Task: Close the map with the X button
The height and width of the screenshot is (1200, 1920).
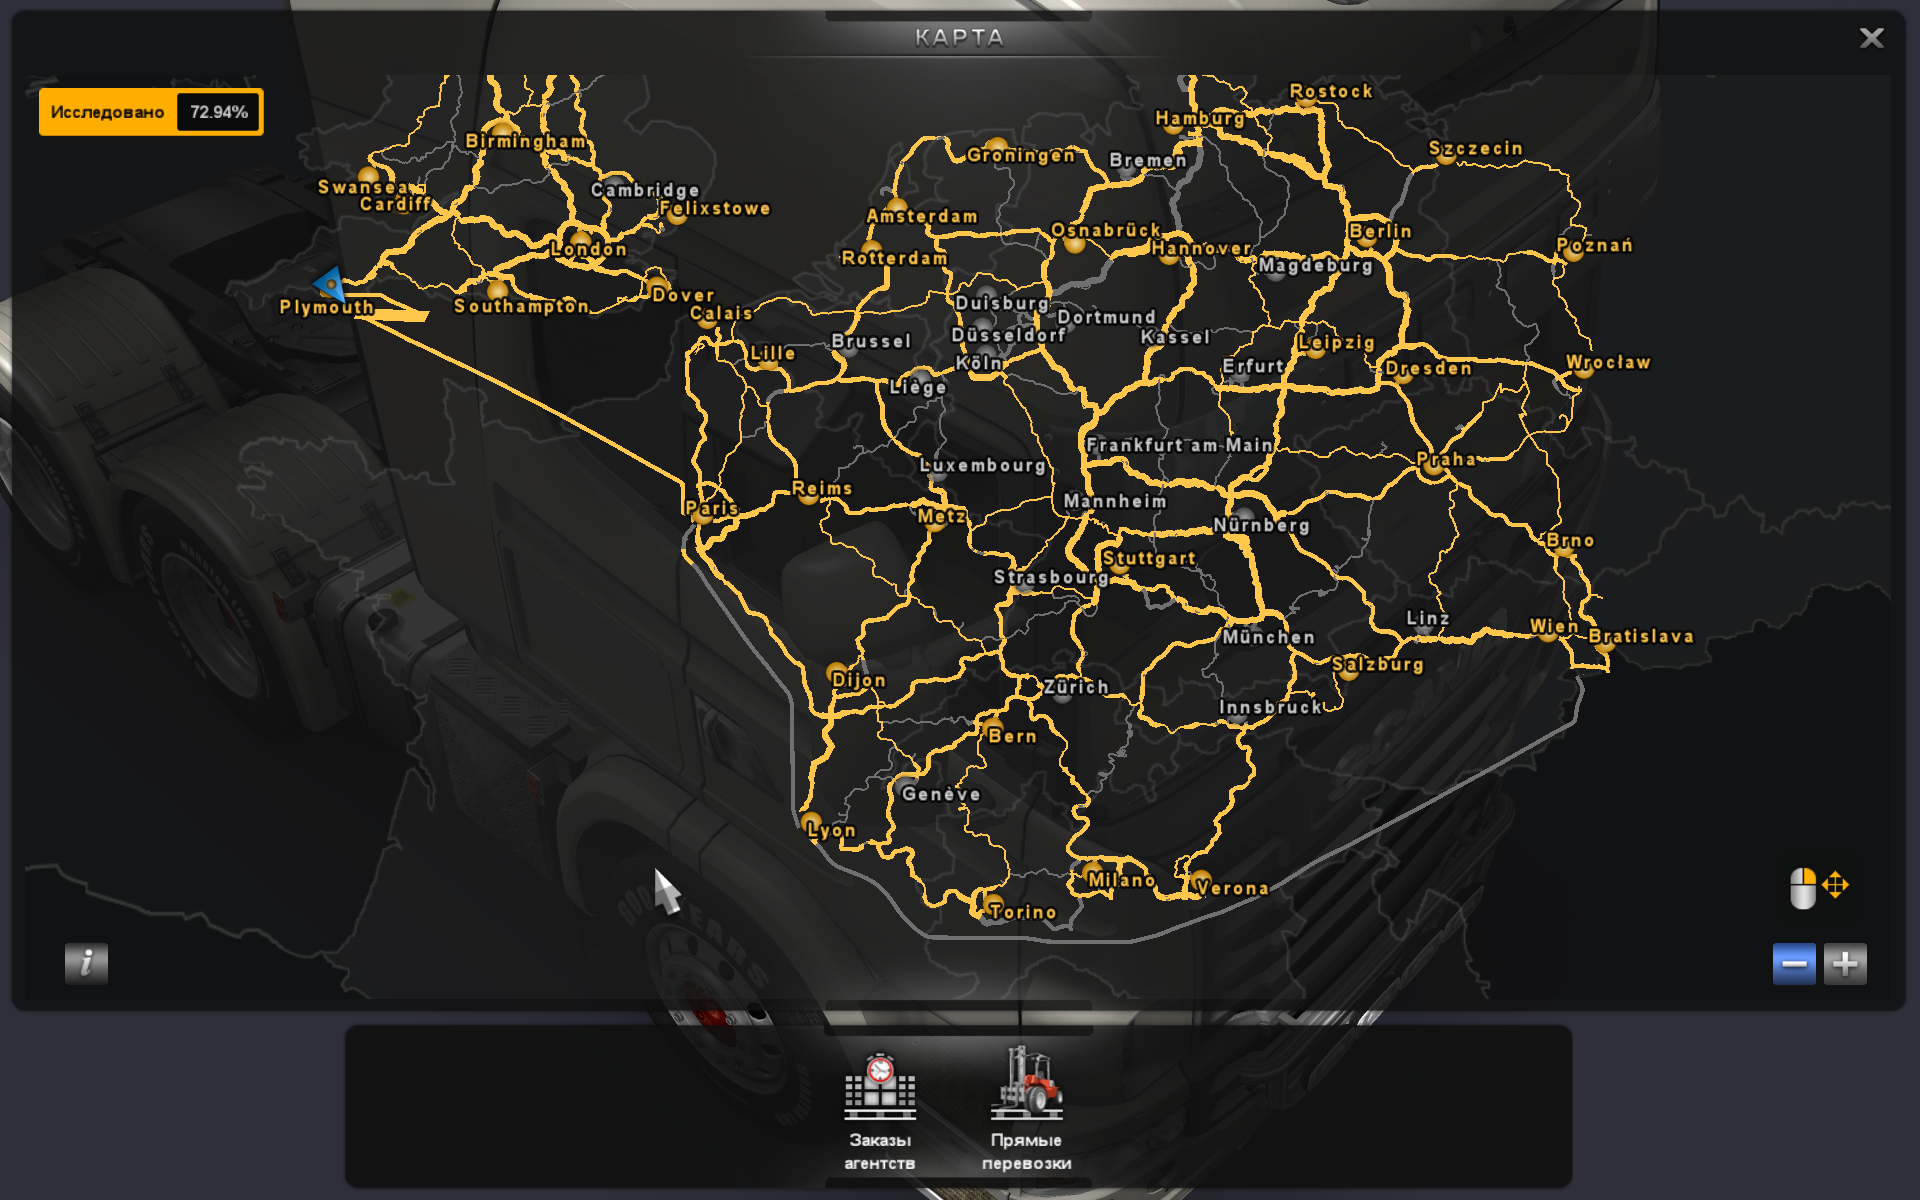Action: click(x=1871, y=38)
